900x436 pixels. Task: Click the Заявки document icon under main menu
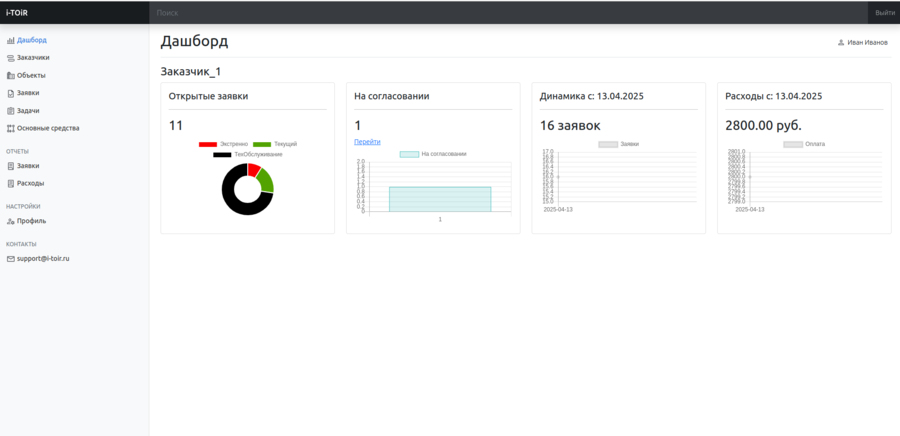[x=10, y=93]
